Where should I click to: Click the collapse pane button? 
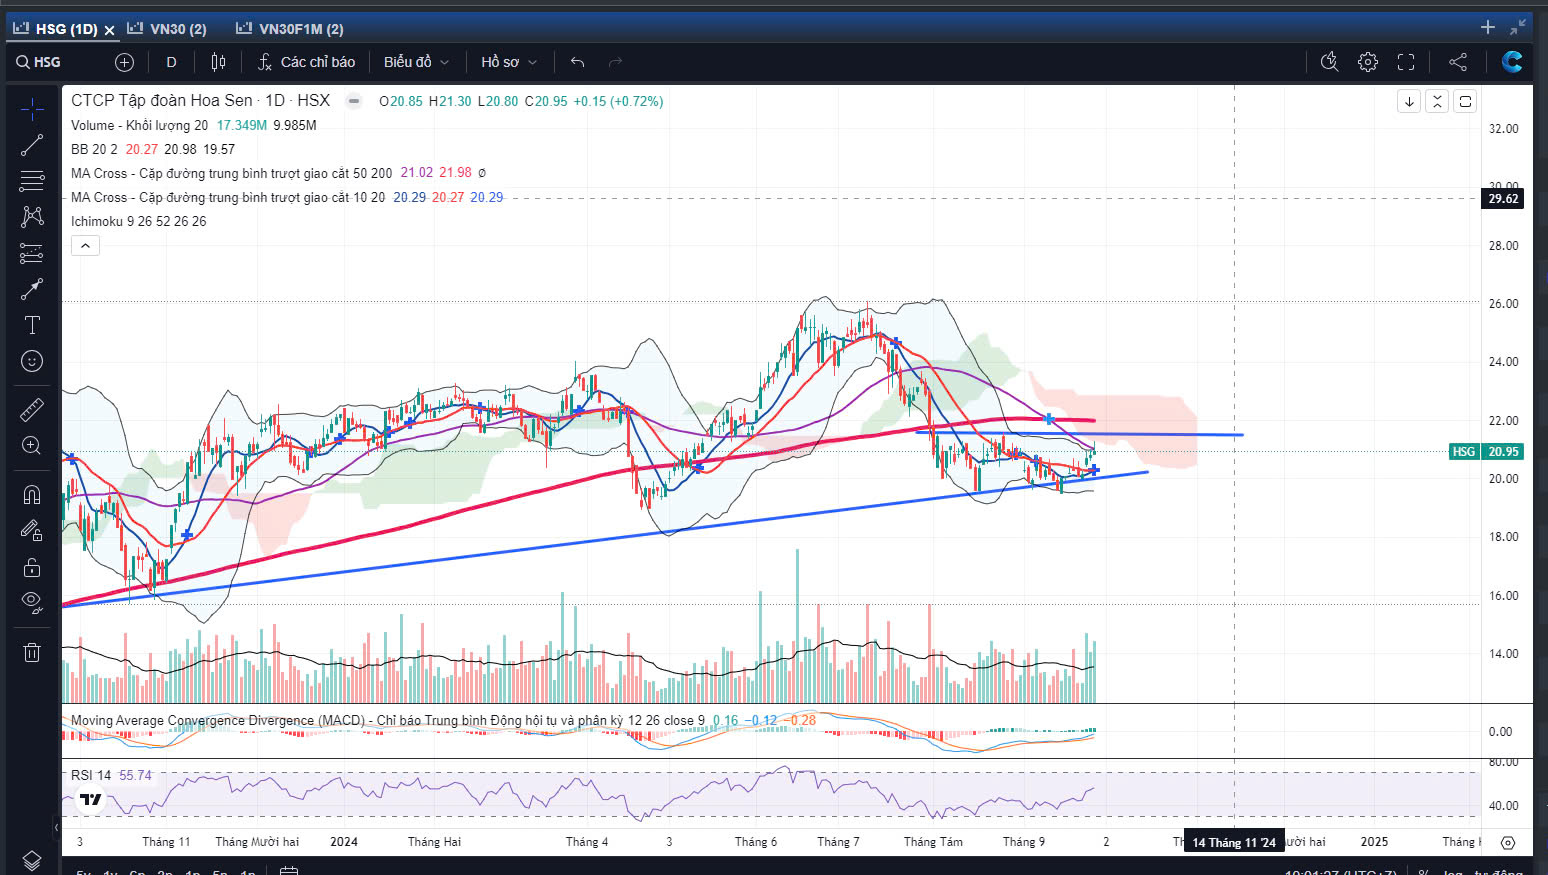pyautogui.click(x=1437, y=101)
